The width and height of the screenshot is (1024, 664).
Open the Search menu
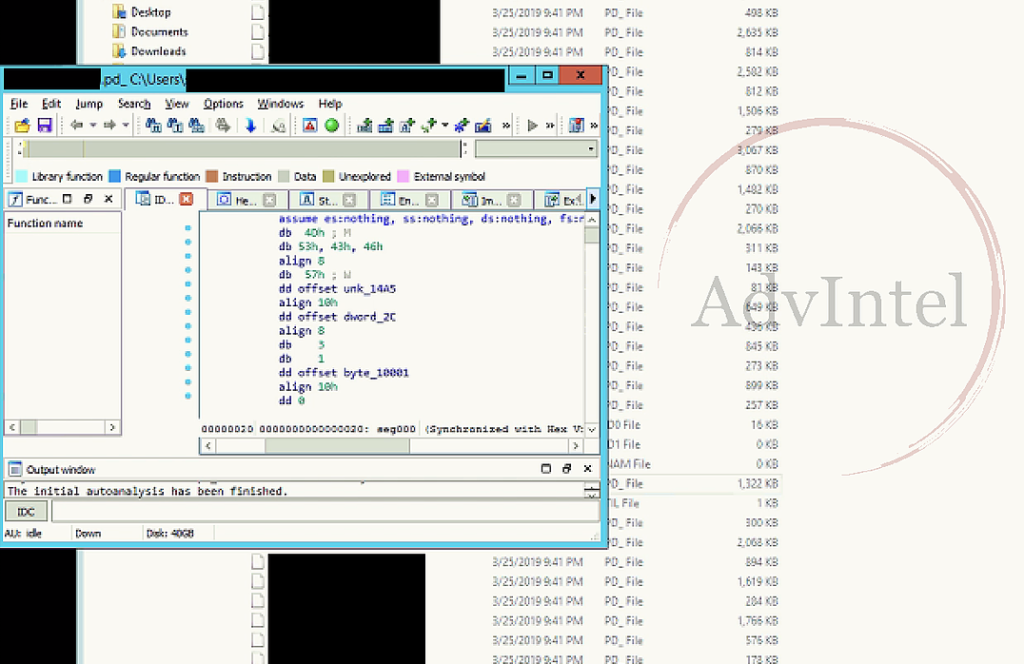point(133,103)
